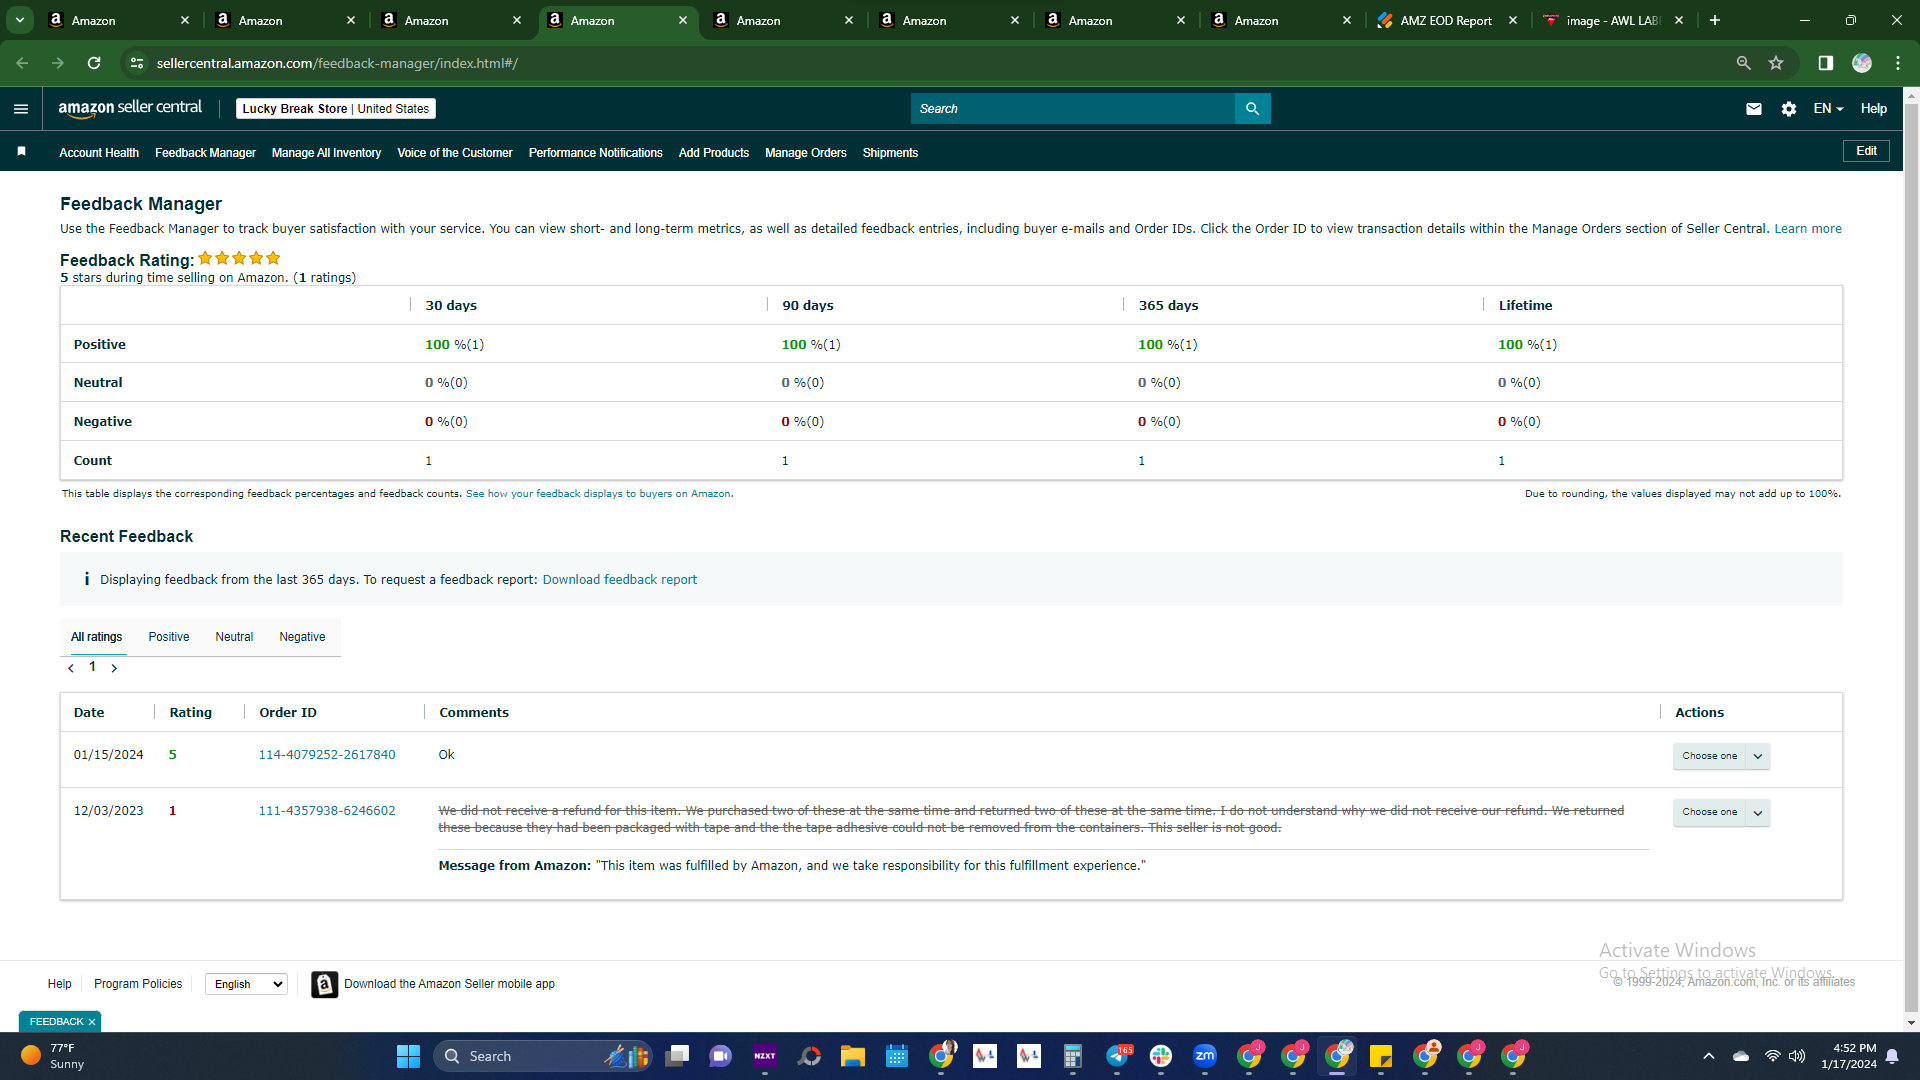Switch to the image - AWL LAB tab
Image resolution: width=1920 pixels, height=1080 pixels.
click(x=1612, y=20)
